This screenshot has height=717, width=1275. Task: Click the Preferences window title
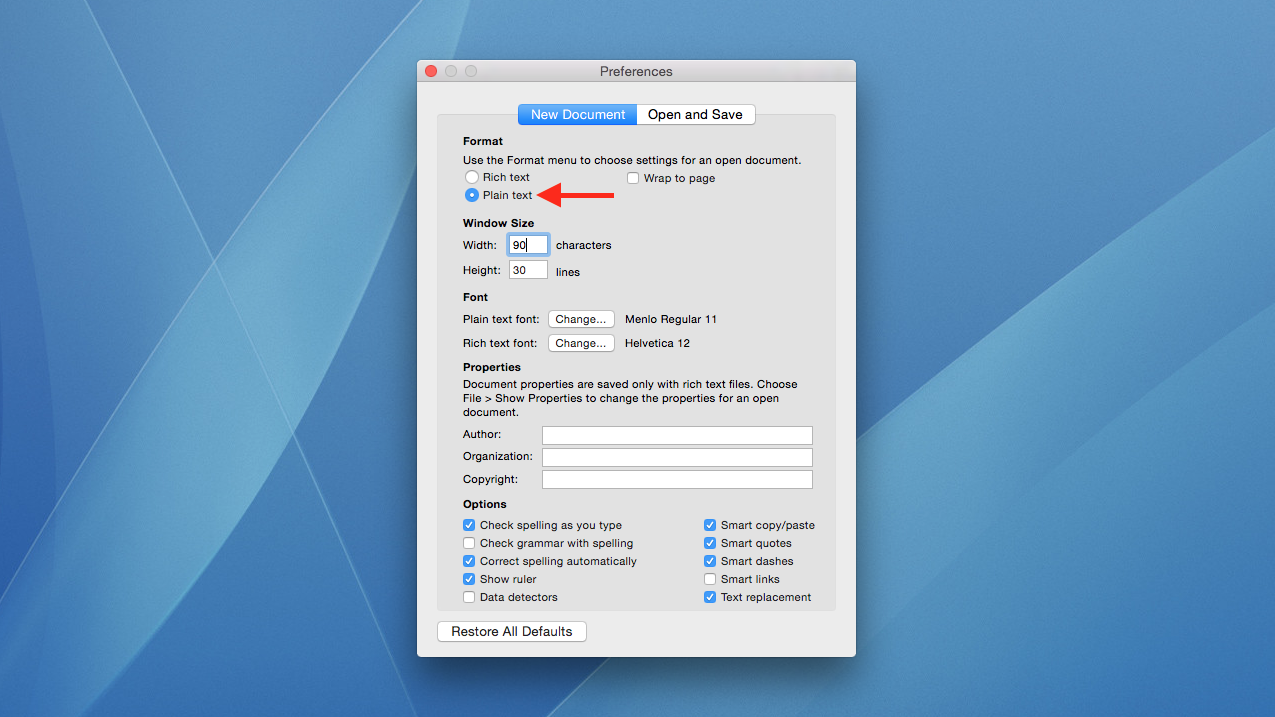click(636, 71)
